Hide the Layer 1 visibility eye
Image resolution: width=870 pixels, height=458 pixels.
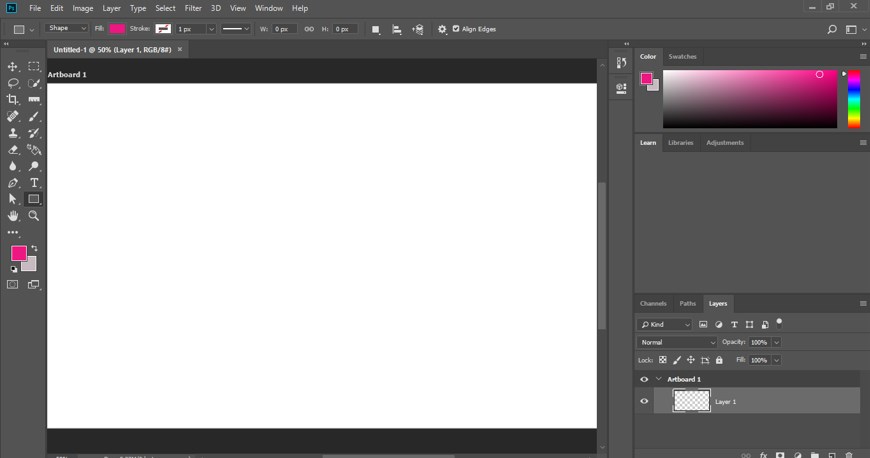pos(644,401)
